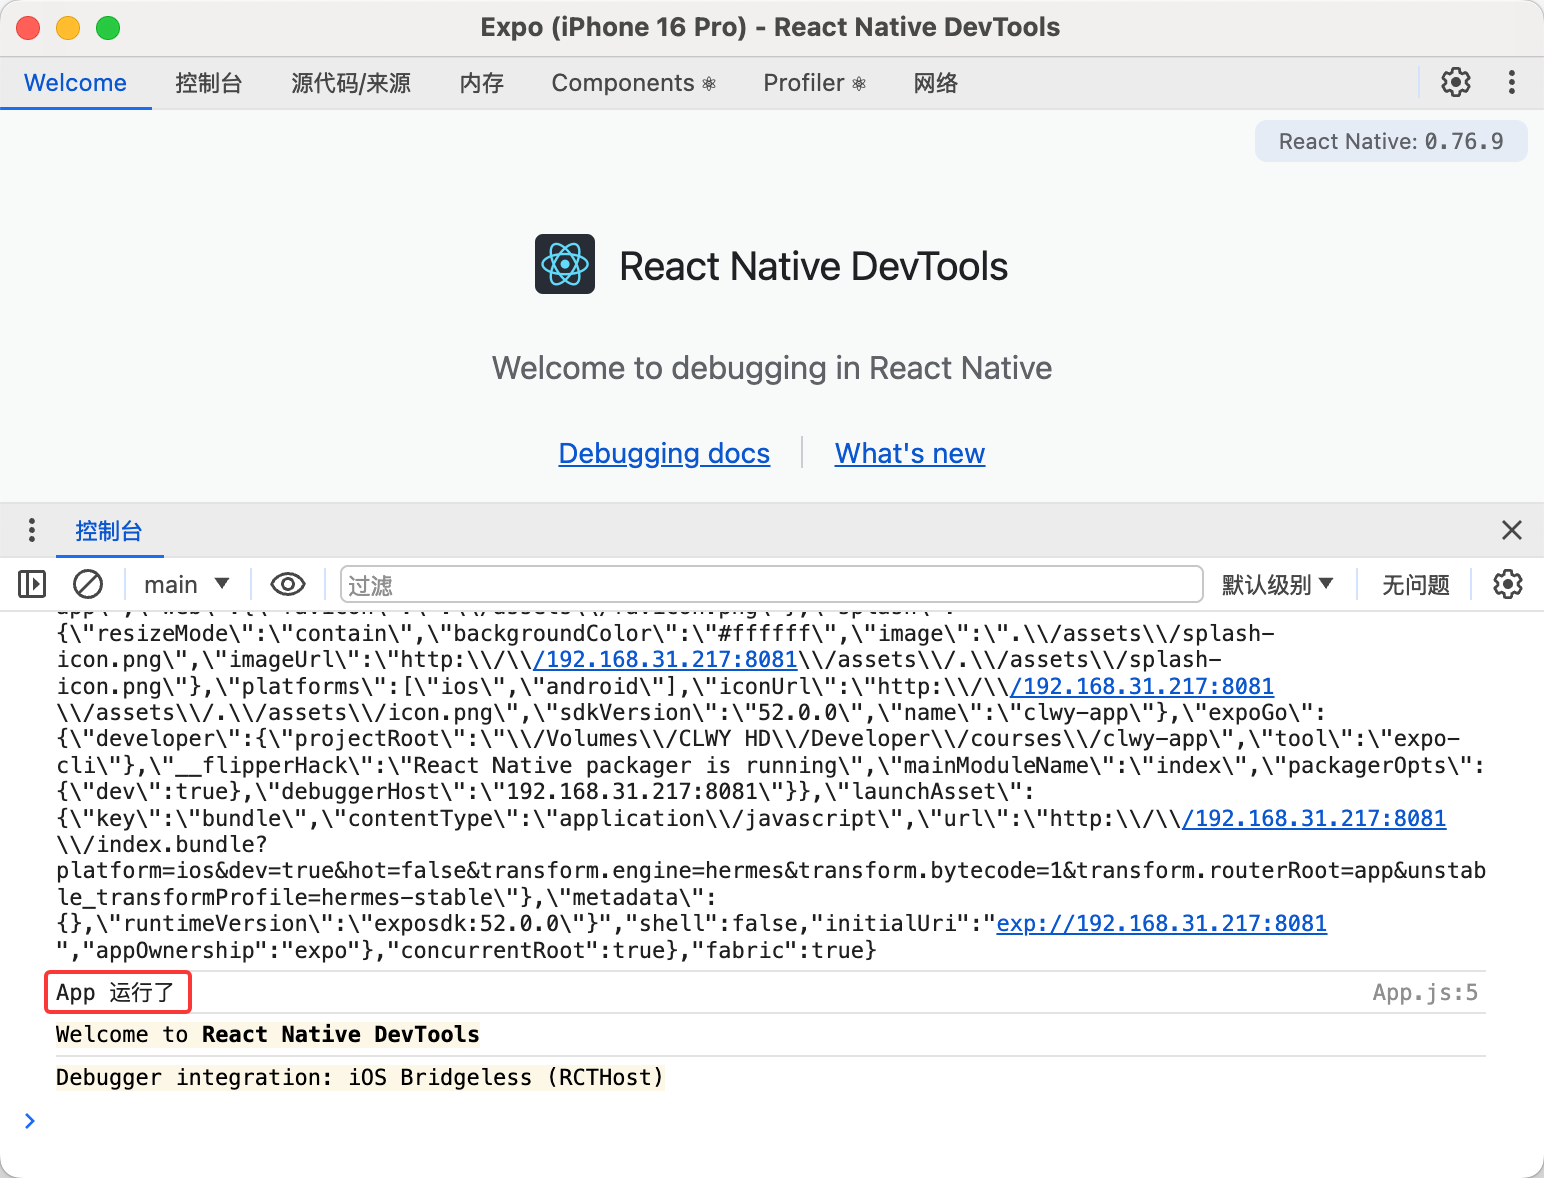Open the Debugging docs link
This screenshot has width=1544, height=1178.
click(664, 453)
